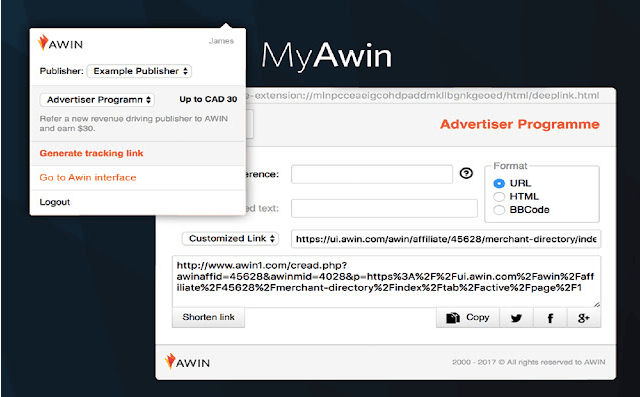Click the MyAwin title text
This screenshot has height=397, width=640.
click(327, 55)
